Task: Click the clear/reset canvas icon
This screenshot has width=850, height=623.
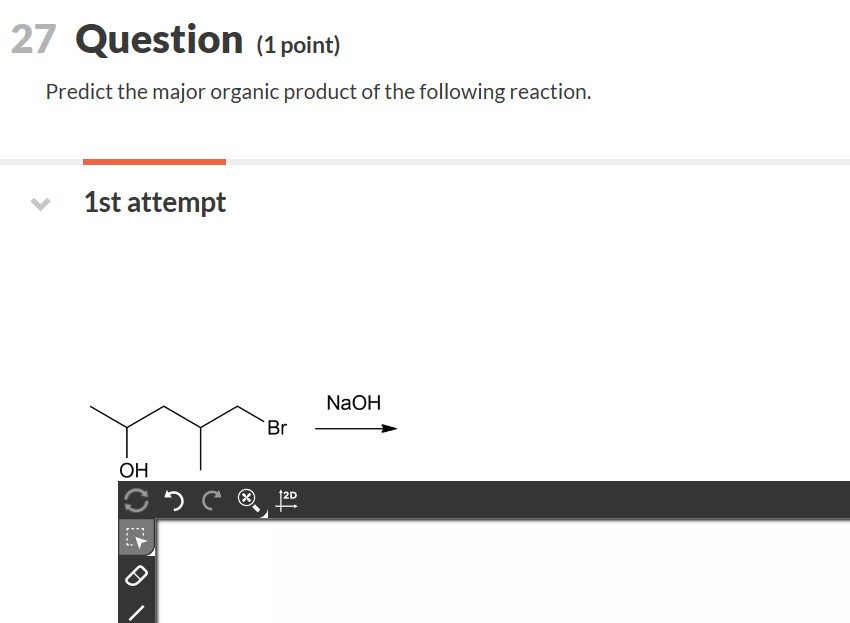Action: click(136, 500)
